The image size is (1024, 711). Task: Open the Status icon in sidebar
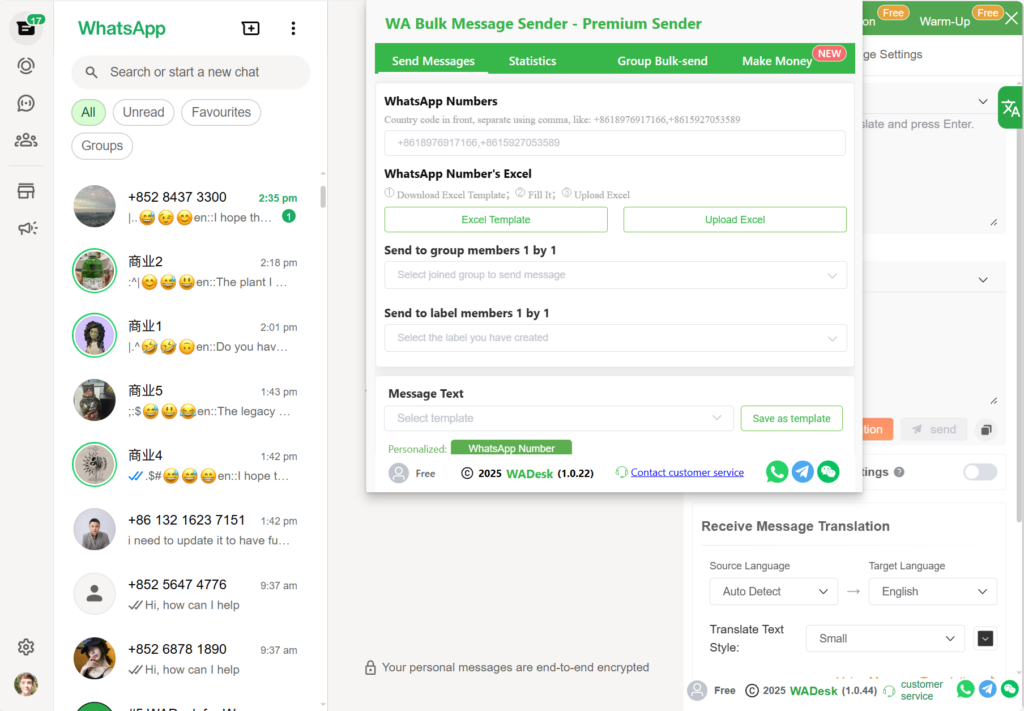tap(26, 66)
